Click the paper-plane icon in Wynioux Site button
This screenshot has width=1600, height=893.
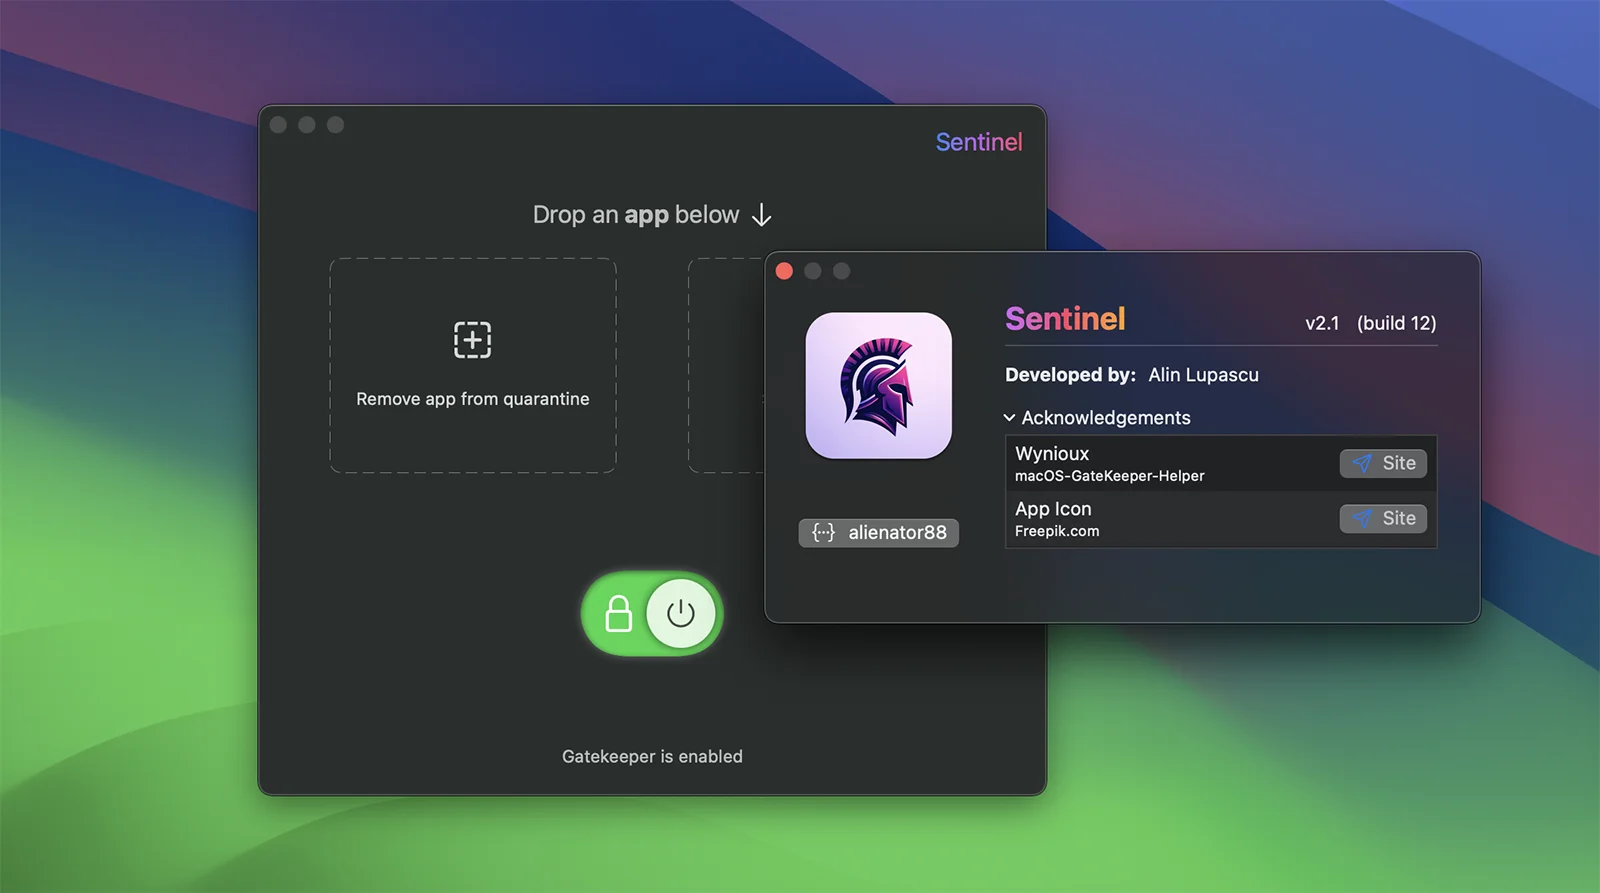pyautogui.click(x=1362, y=463)
